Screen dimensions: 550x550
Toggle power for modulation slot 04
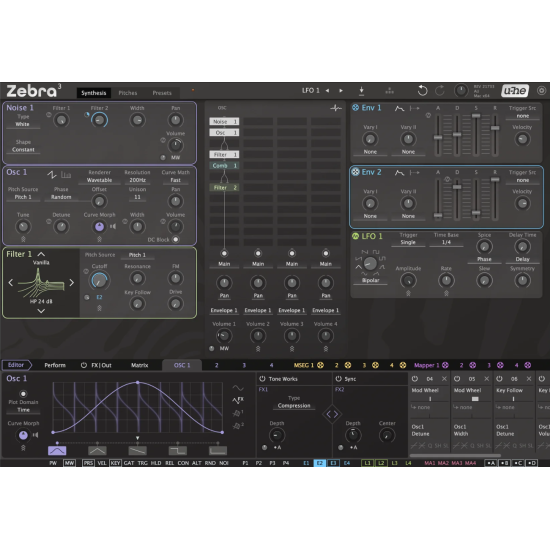pyautogui.click(x=415, y=379)
